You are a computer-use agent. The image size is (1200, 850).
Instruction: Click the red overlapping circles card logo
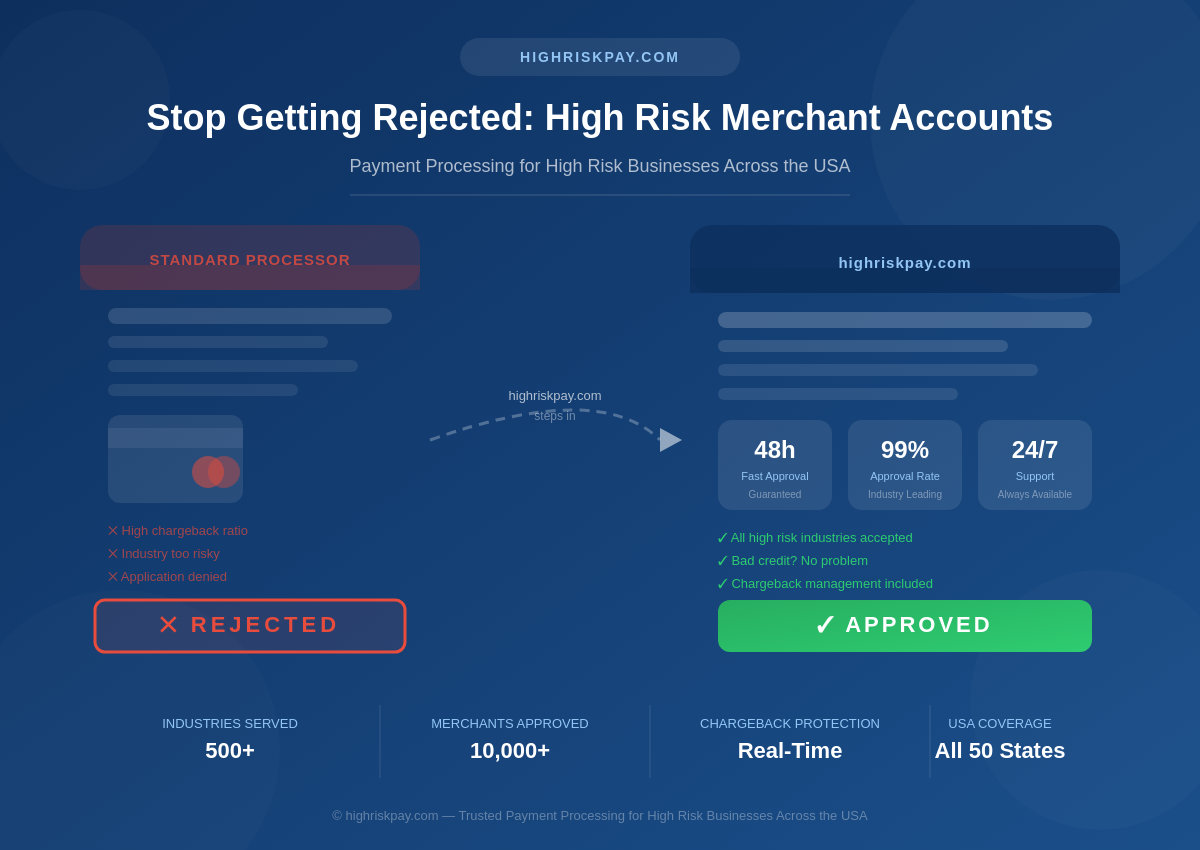pyautogui.click(x=216, y=472)
